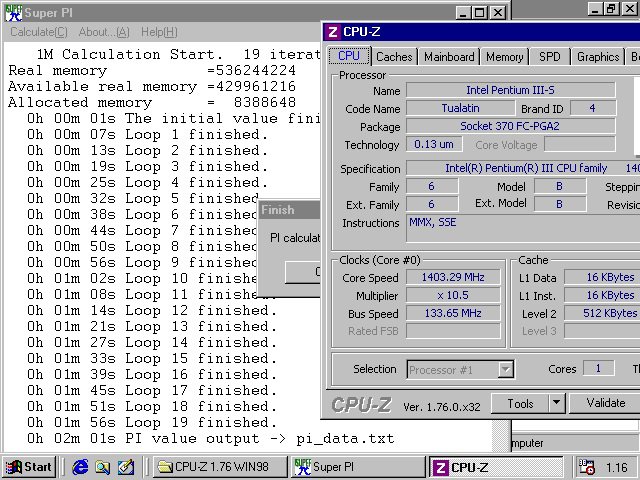This screenshot has height=480, width=640.
Task: Open the Processor #1 selection dropdown
Action: [x=506, y=370]
